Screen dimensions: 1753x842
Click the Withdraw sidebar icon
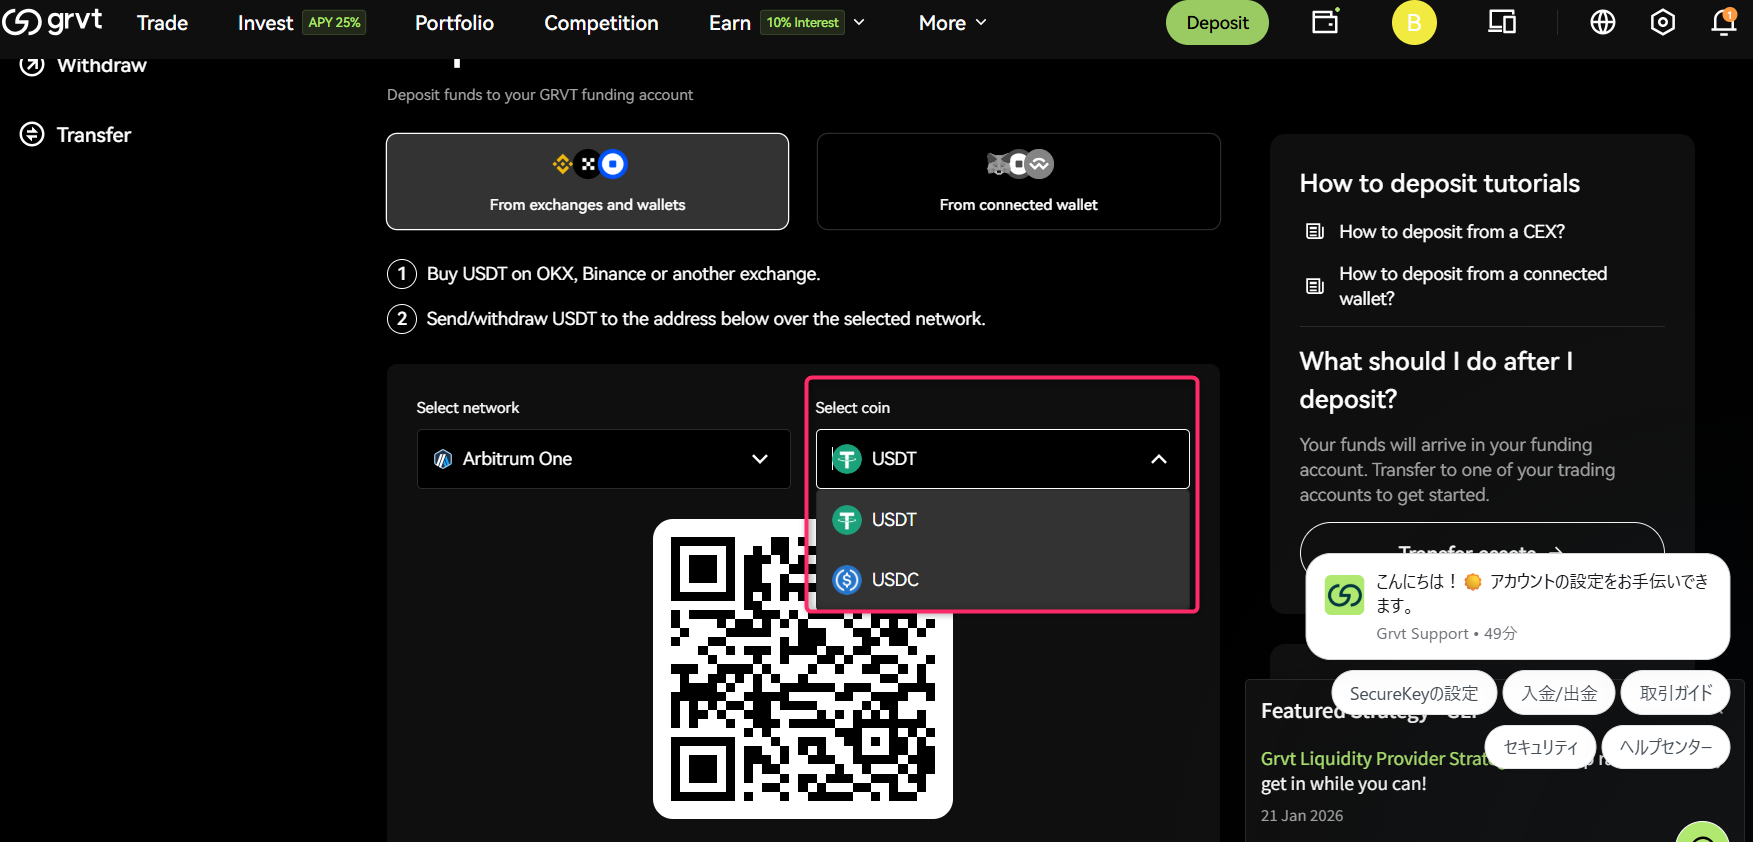click(x=32, y=65)
